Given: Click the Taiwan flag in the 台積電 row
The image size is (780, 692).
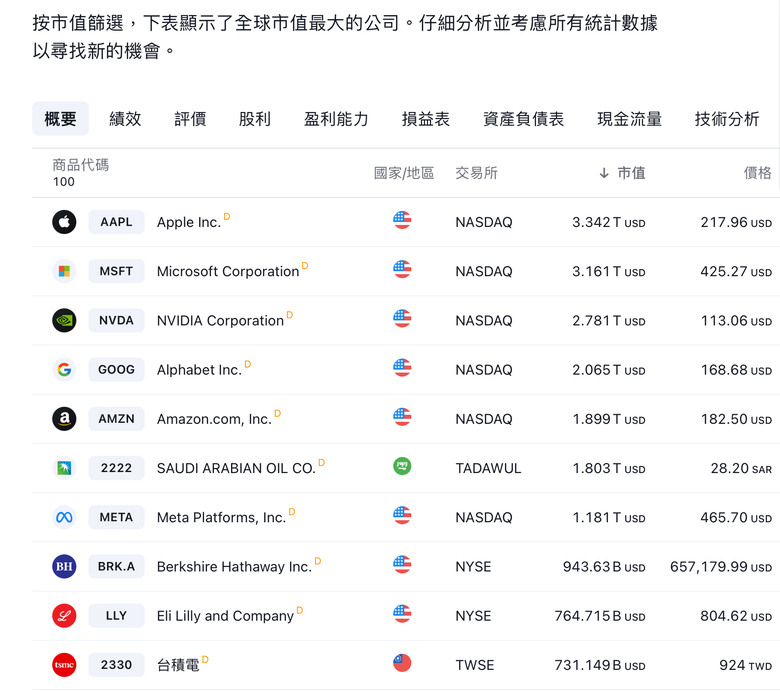Looking at the screenshot, I should tap(402, 663).
